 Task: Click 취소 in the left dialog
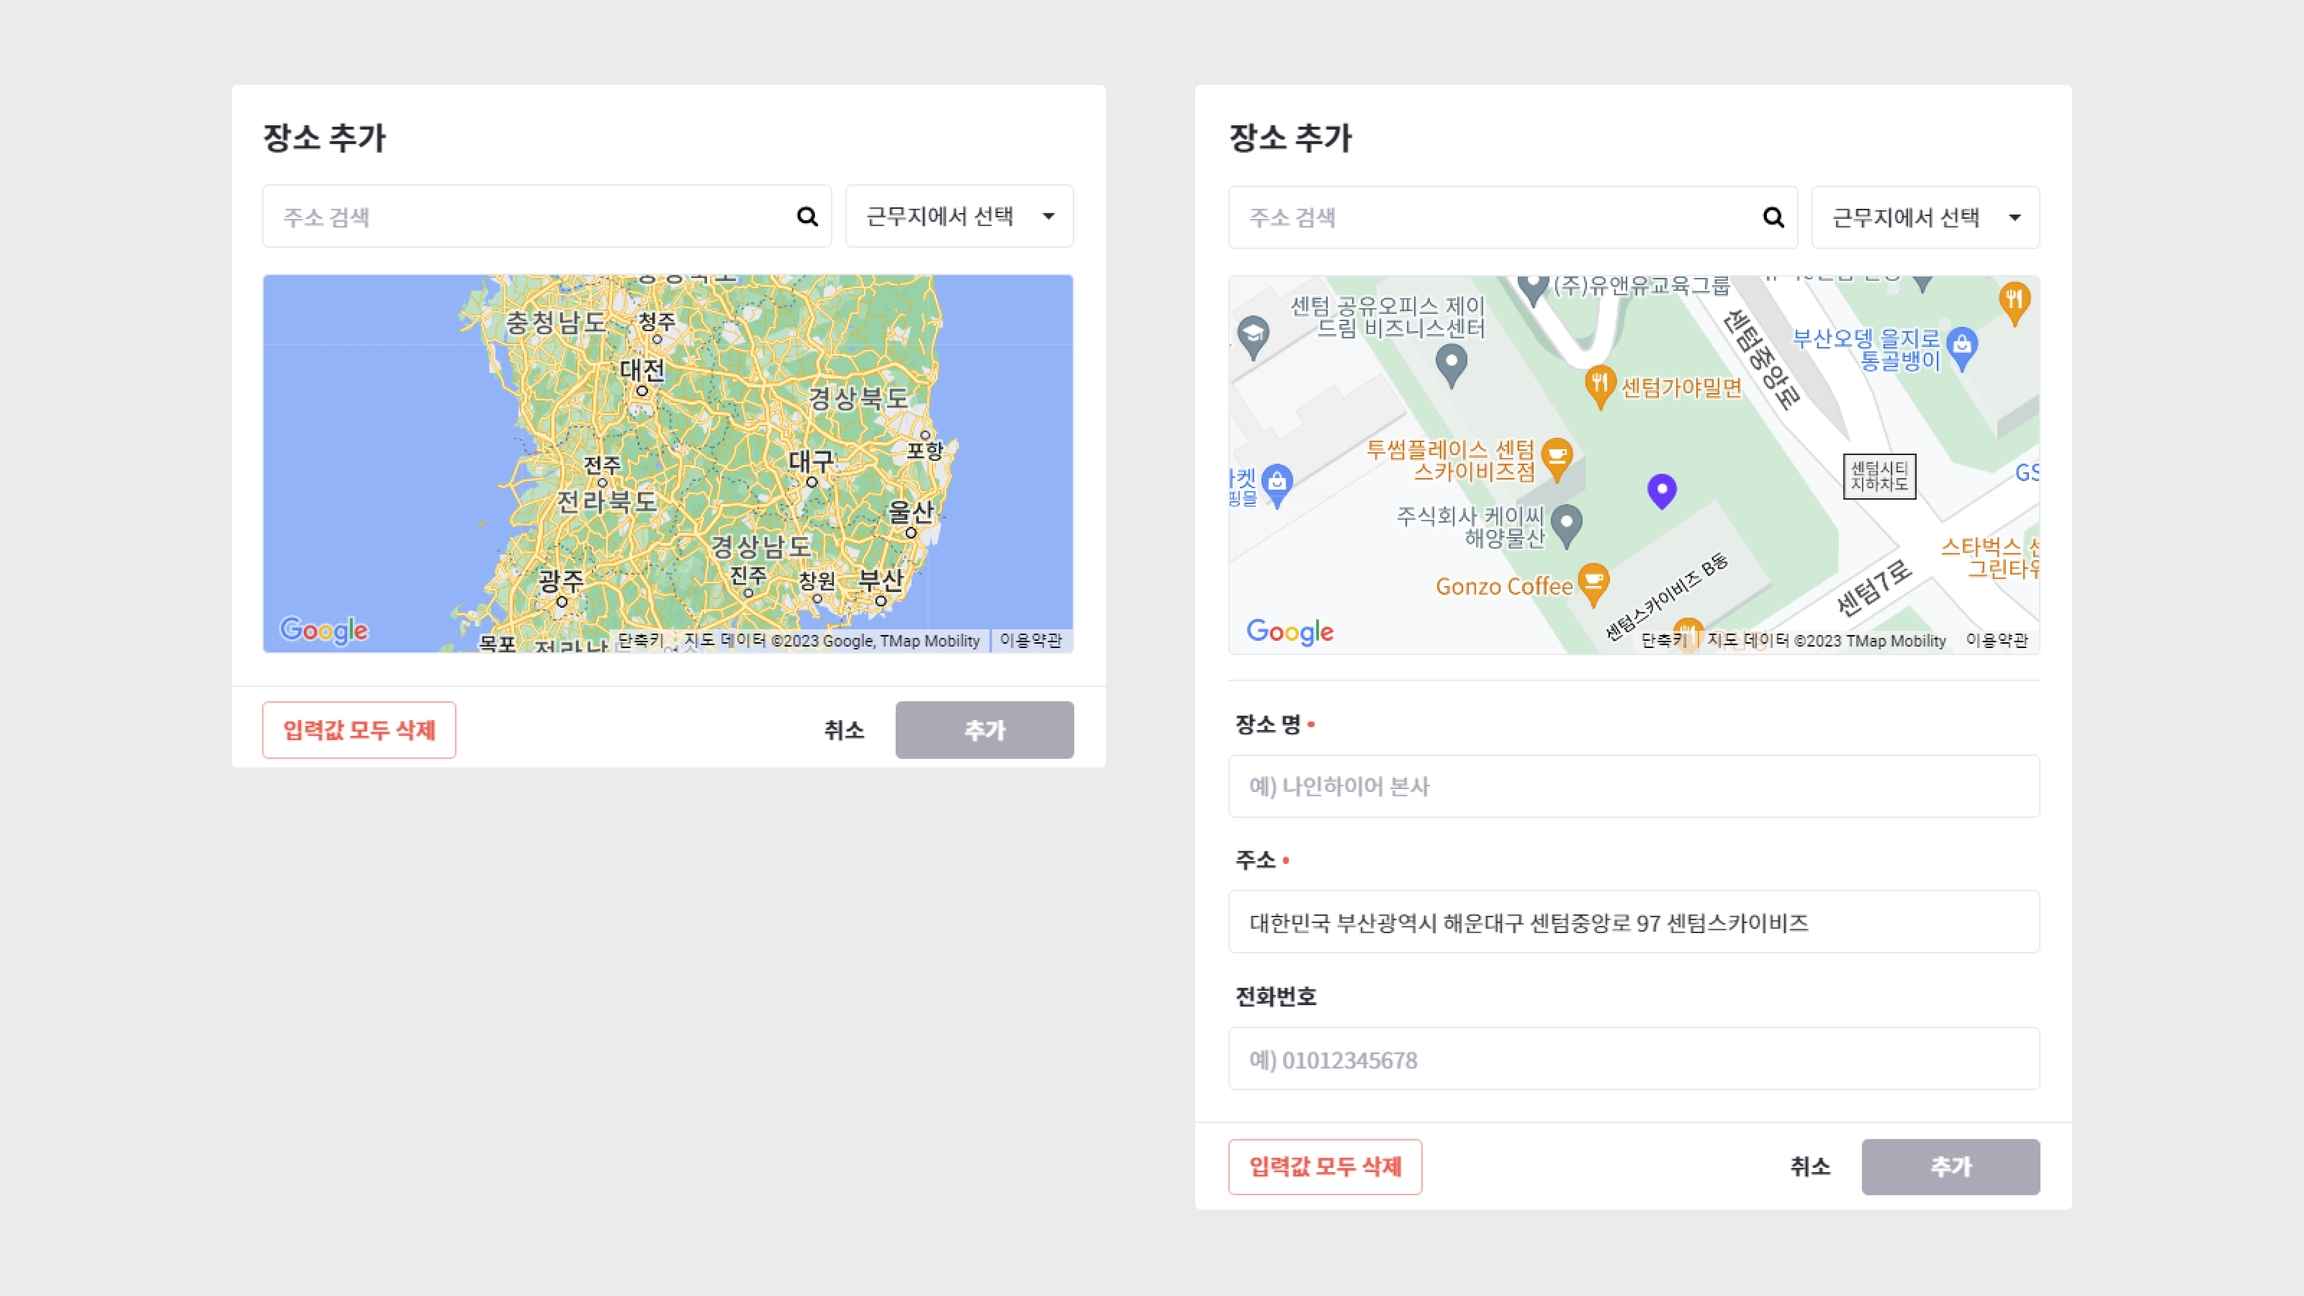[x=843, y=730]
